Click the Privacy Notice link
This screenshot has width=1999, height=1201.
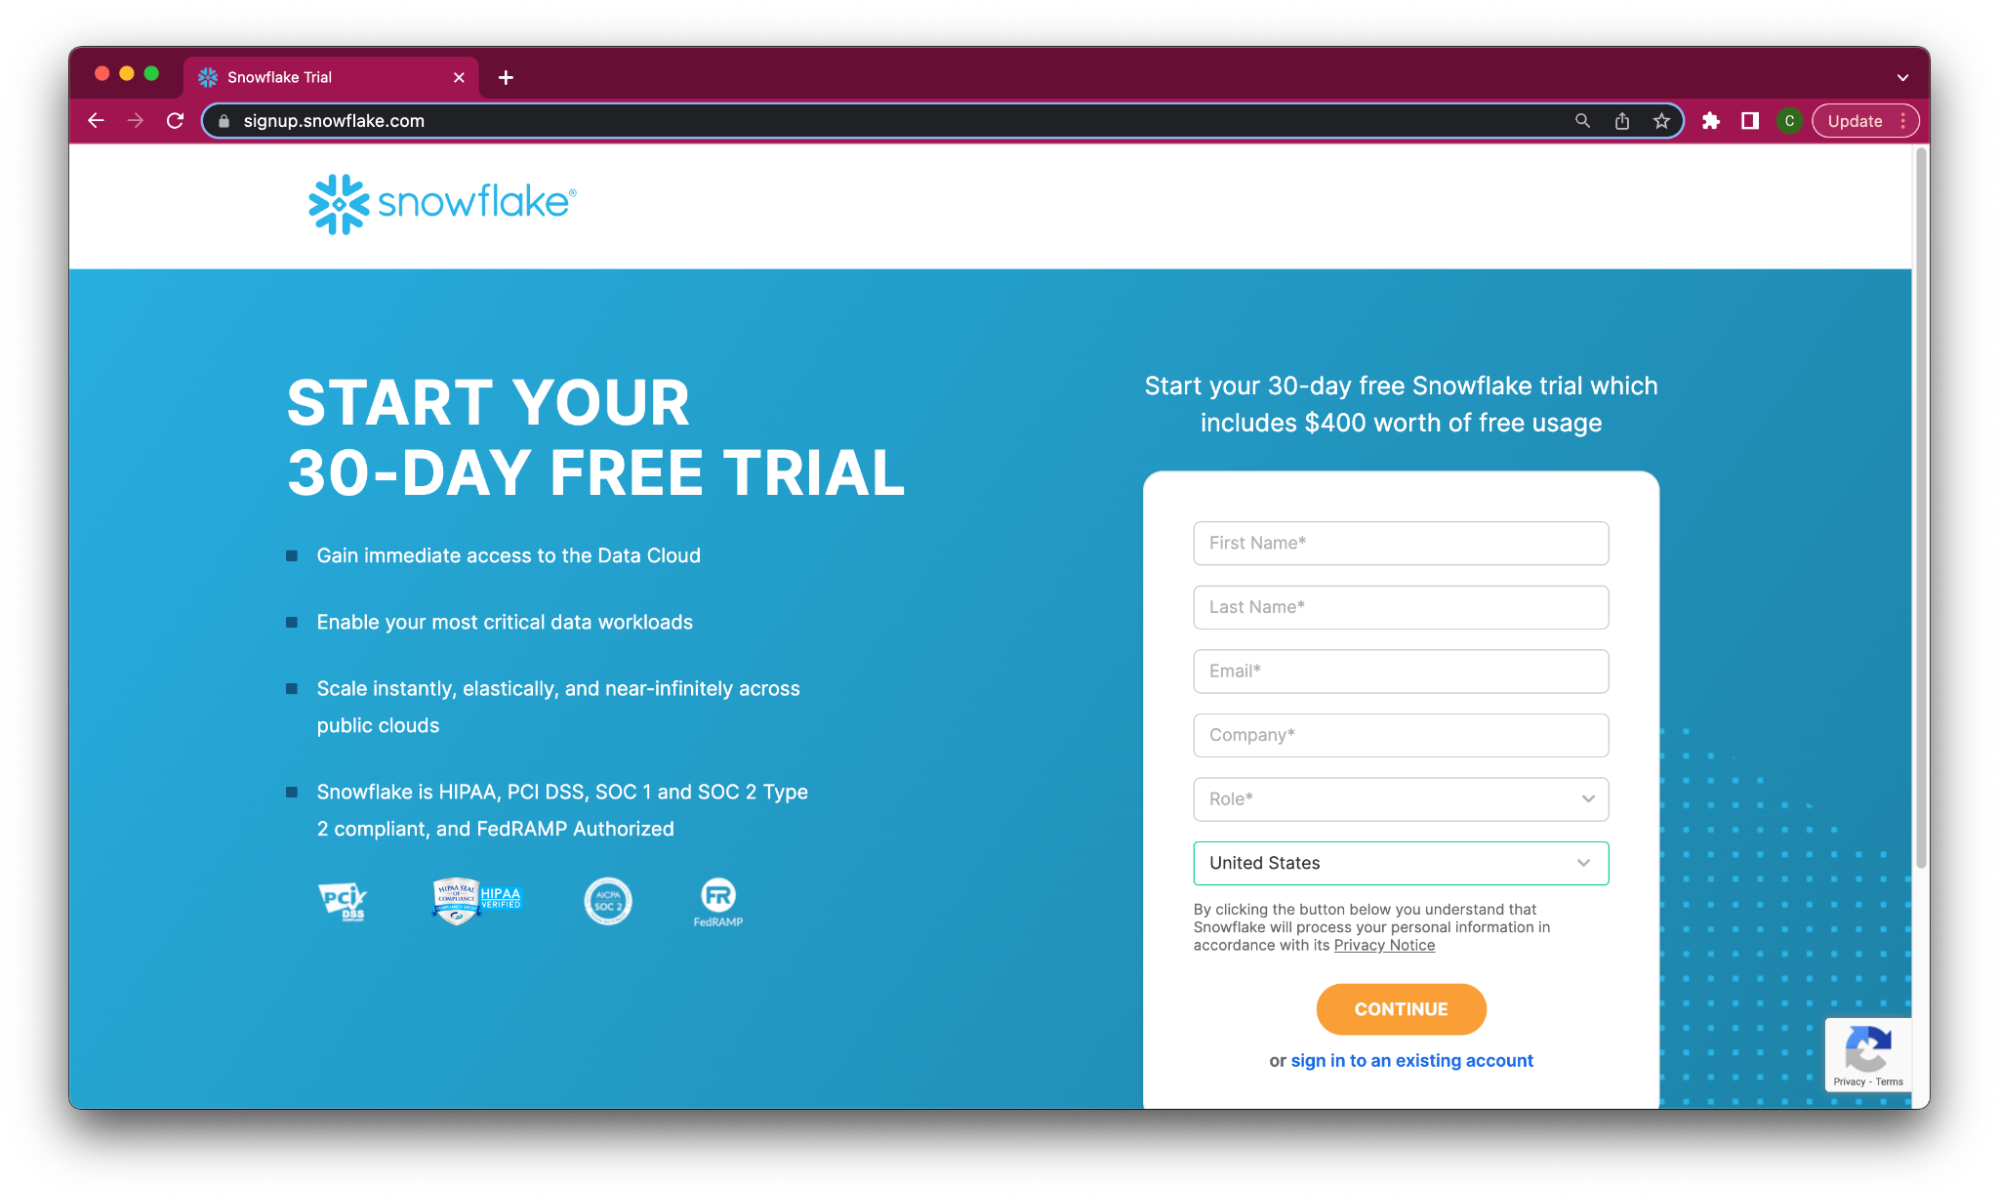point(1384,945)
